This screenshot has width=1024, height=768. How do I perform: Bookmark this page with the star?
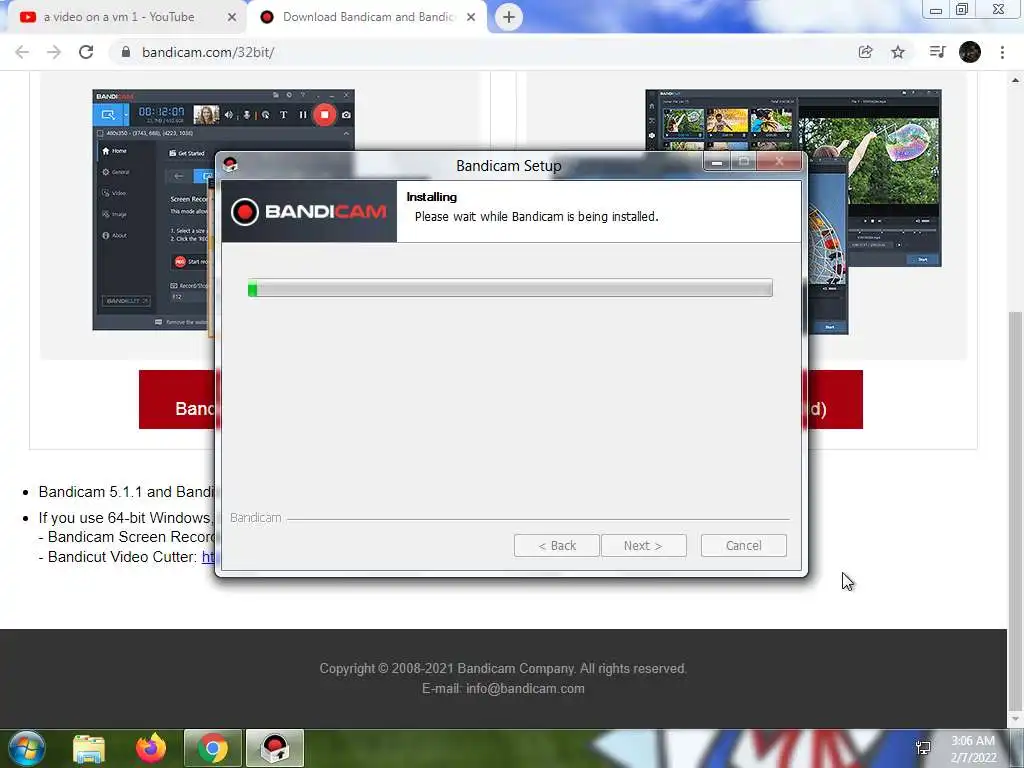pyautogui.click(x=898, y=52)
